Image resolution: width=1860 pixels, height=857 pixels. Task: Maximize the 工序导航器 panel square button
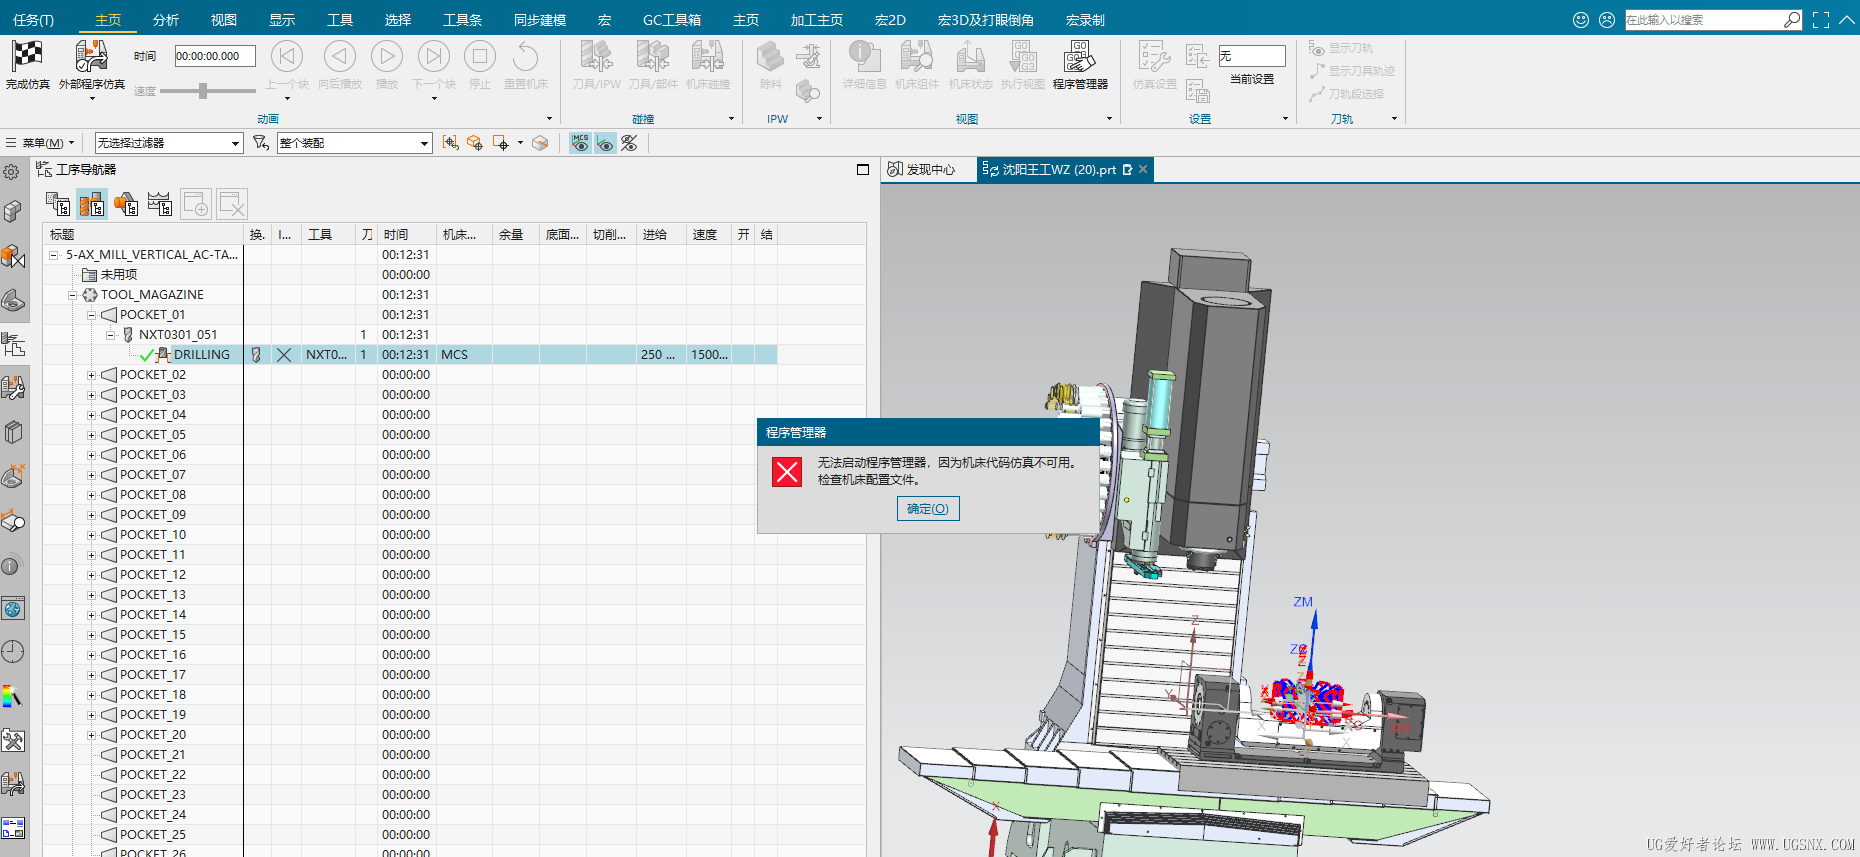click(863, 170)
